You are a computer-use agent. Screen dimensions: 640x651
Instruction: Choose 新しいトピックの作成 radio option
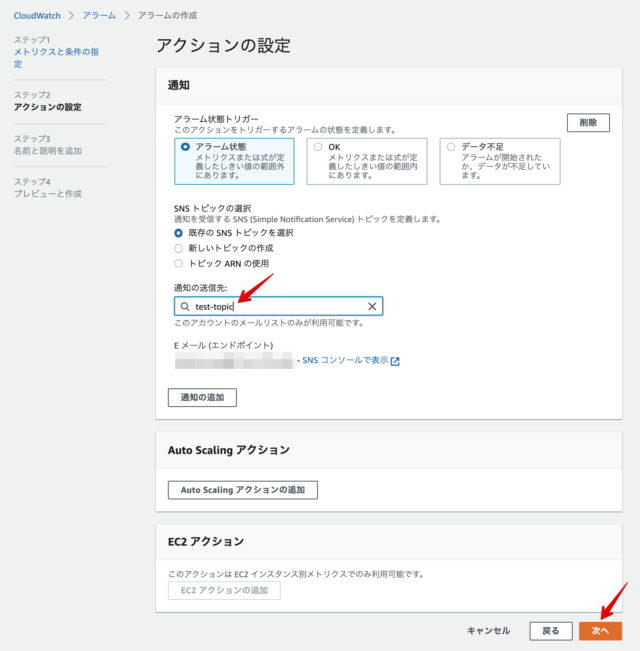coord(178,248)
